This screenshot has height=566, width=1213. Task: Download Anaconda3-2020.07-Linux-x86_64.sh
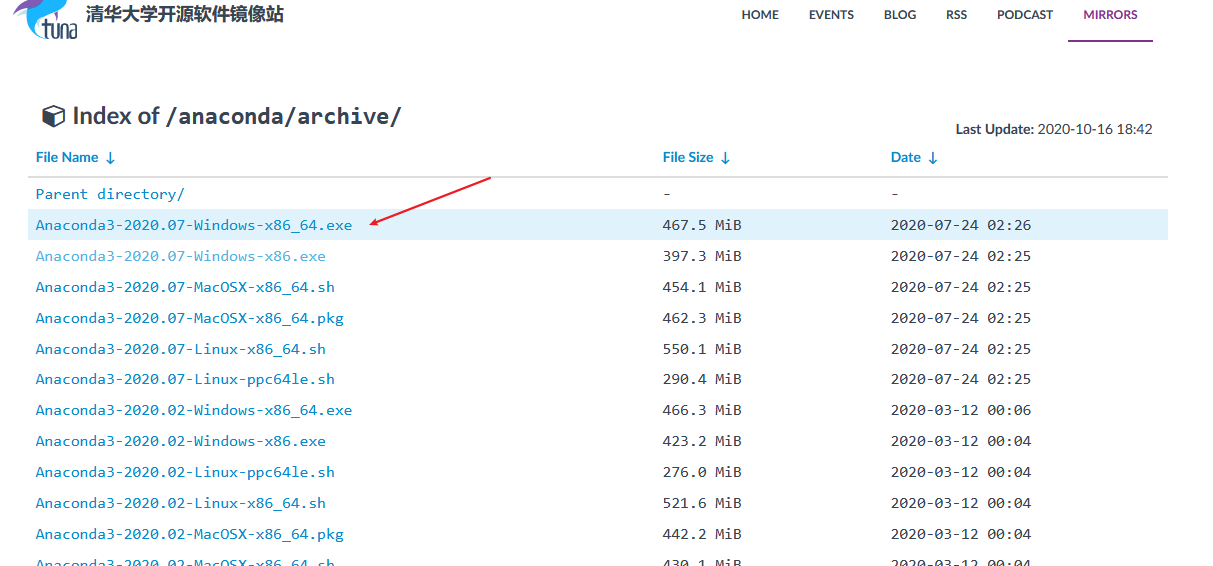point(180,349)
